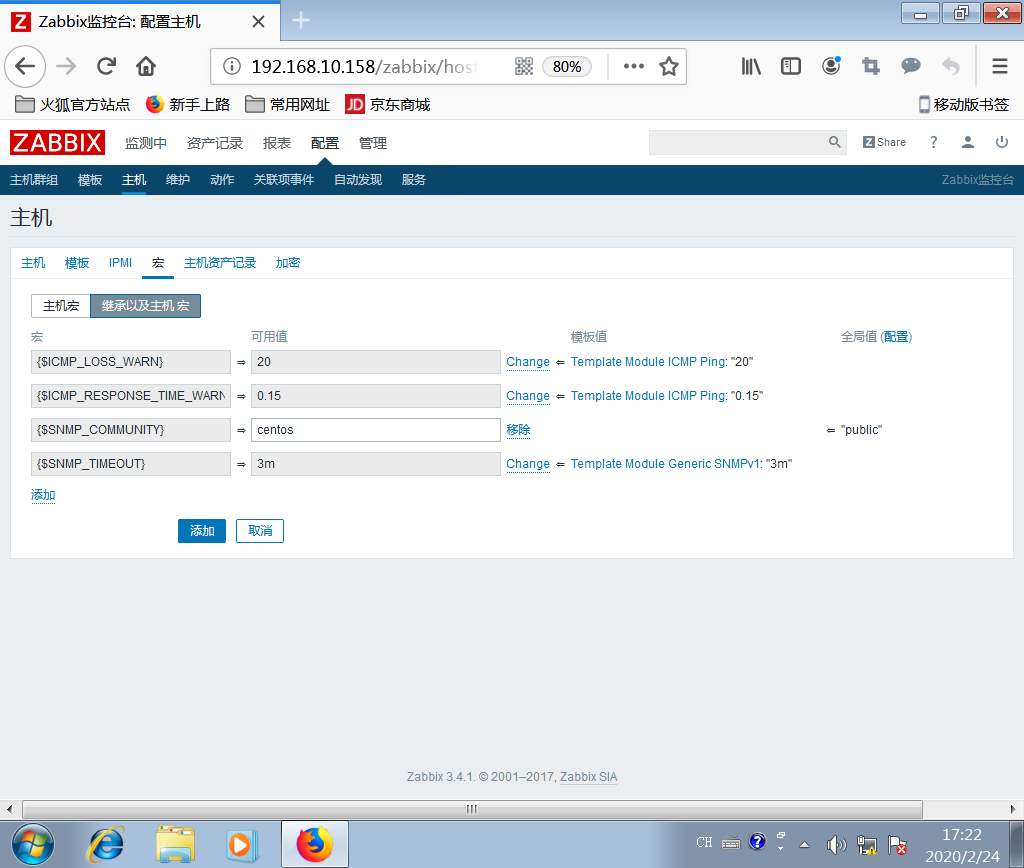The width and height of the screenshot is (1024, 868).
Task: Open user profile icon
Action: [968, 142]
